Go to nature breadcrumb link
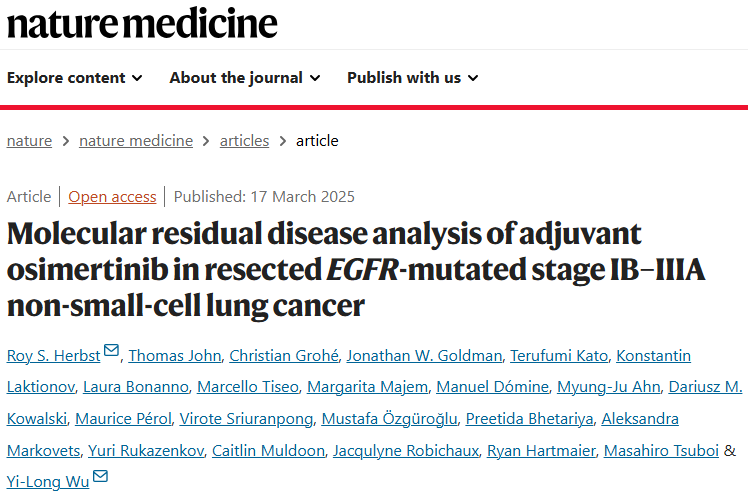This screenshot has width=748, height=497. 29,141
